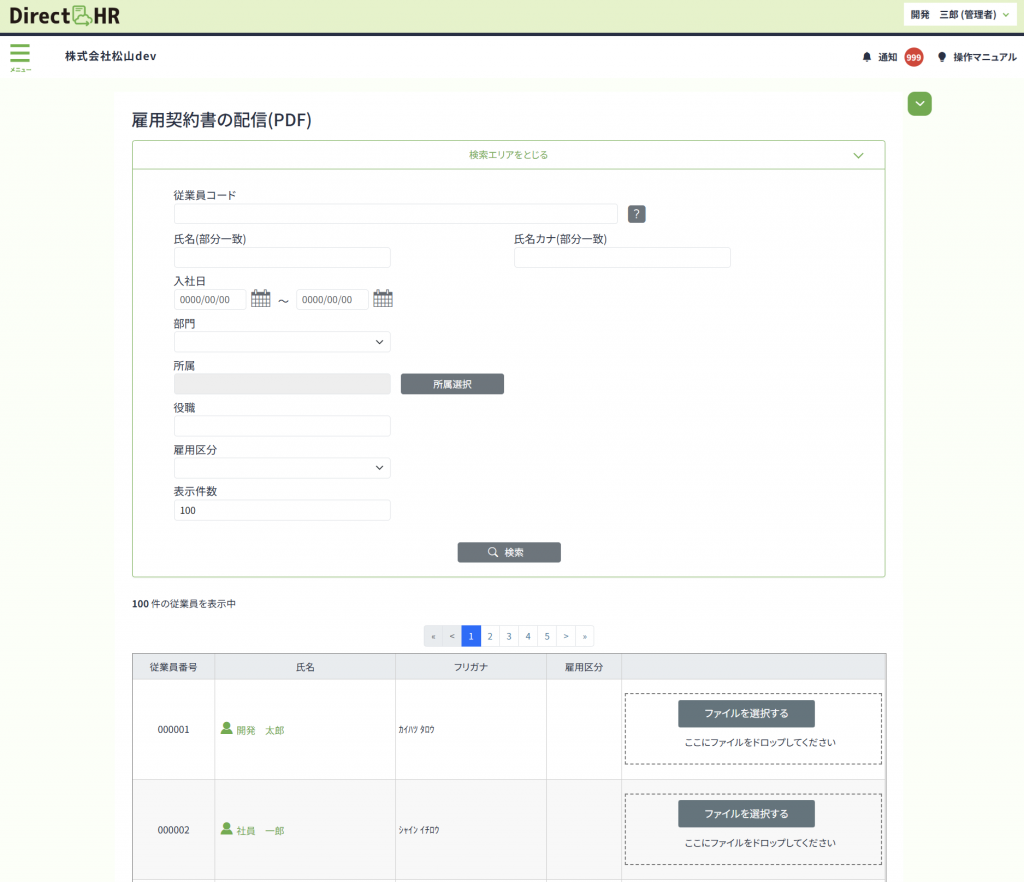Open the 雇用区分 dropdown
Screen dimensions: 1024x882
coord(282,468)
